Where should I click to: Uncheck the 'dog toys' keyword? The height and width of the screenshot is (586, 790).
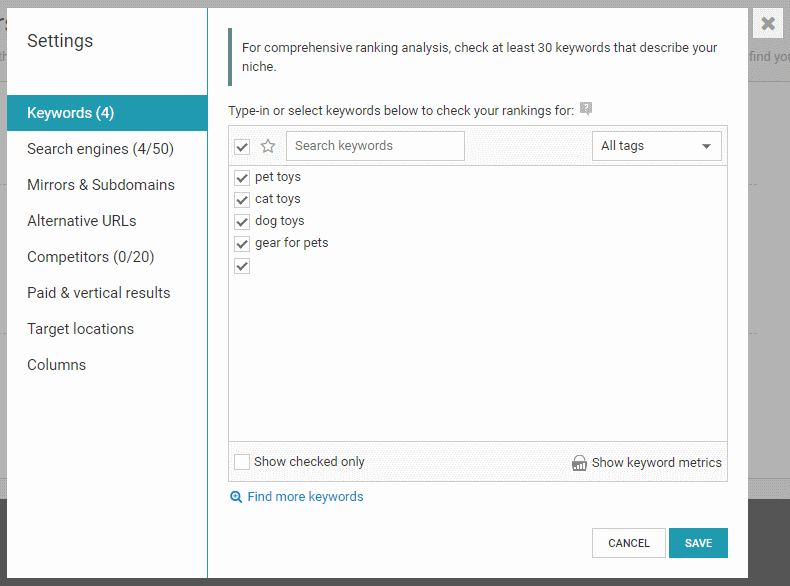[x=242, y=222]
